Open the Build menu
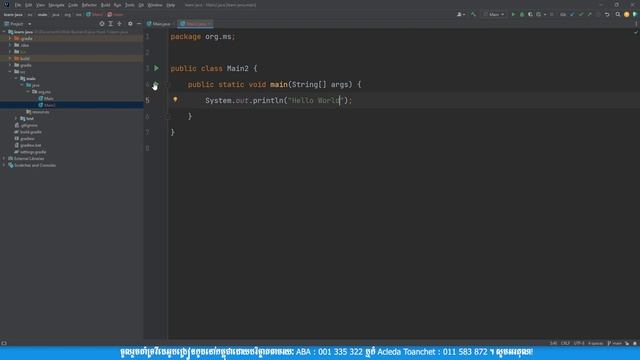The height and width of the screenshot is (360, 640). tap(105, 5)
